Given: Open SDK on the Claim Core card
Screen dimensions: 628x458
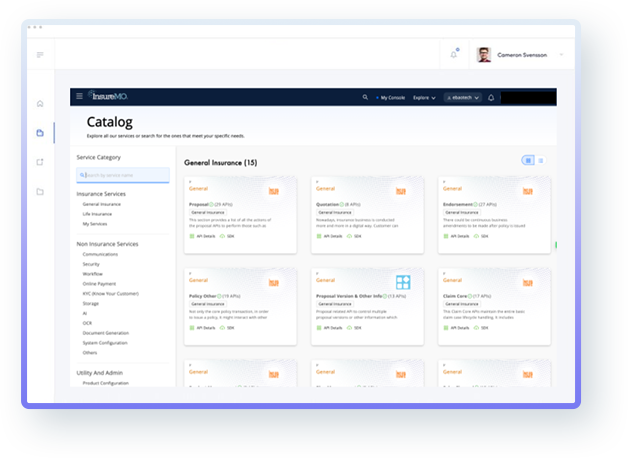Looking at the screenshot, I should click(x=481, y=328).
